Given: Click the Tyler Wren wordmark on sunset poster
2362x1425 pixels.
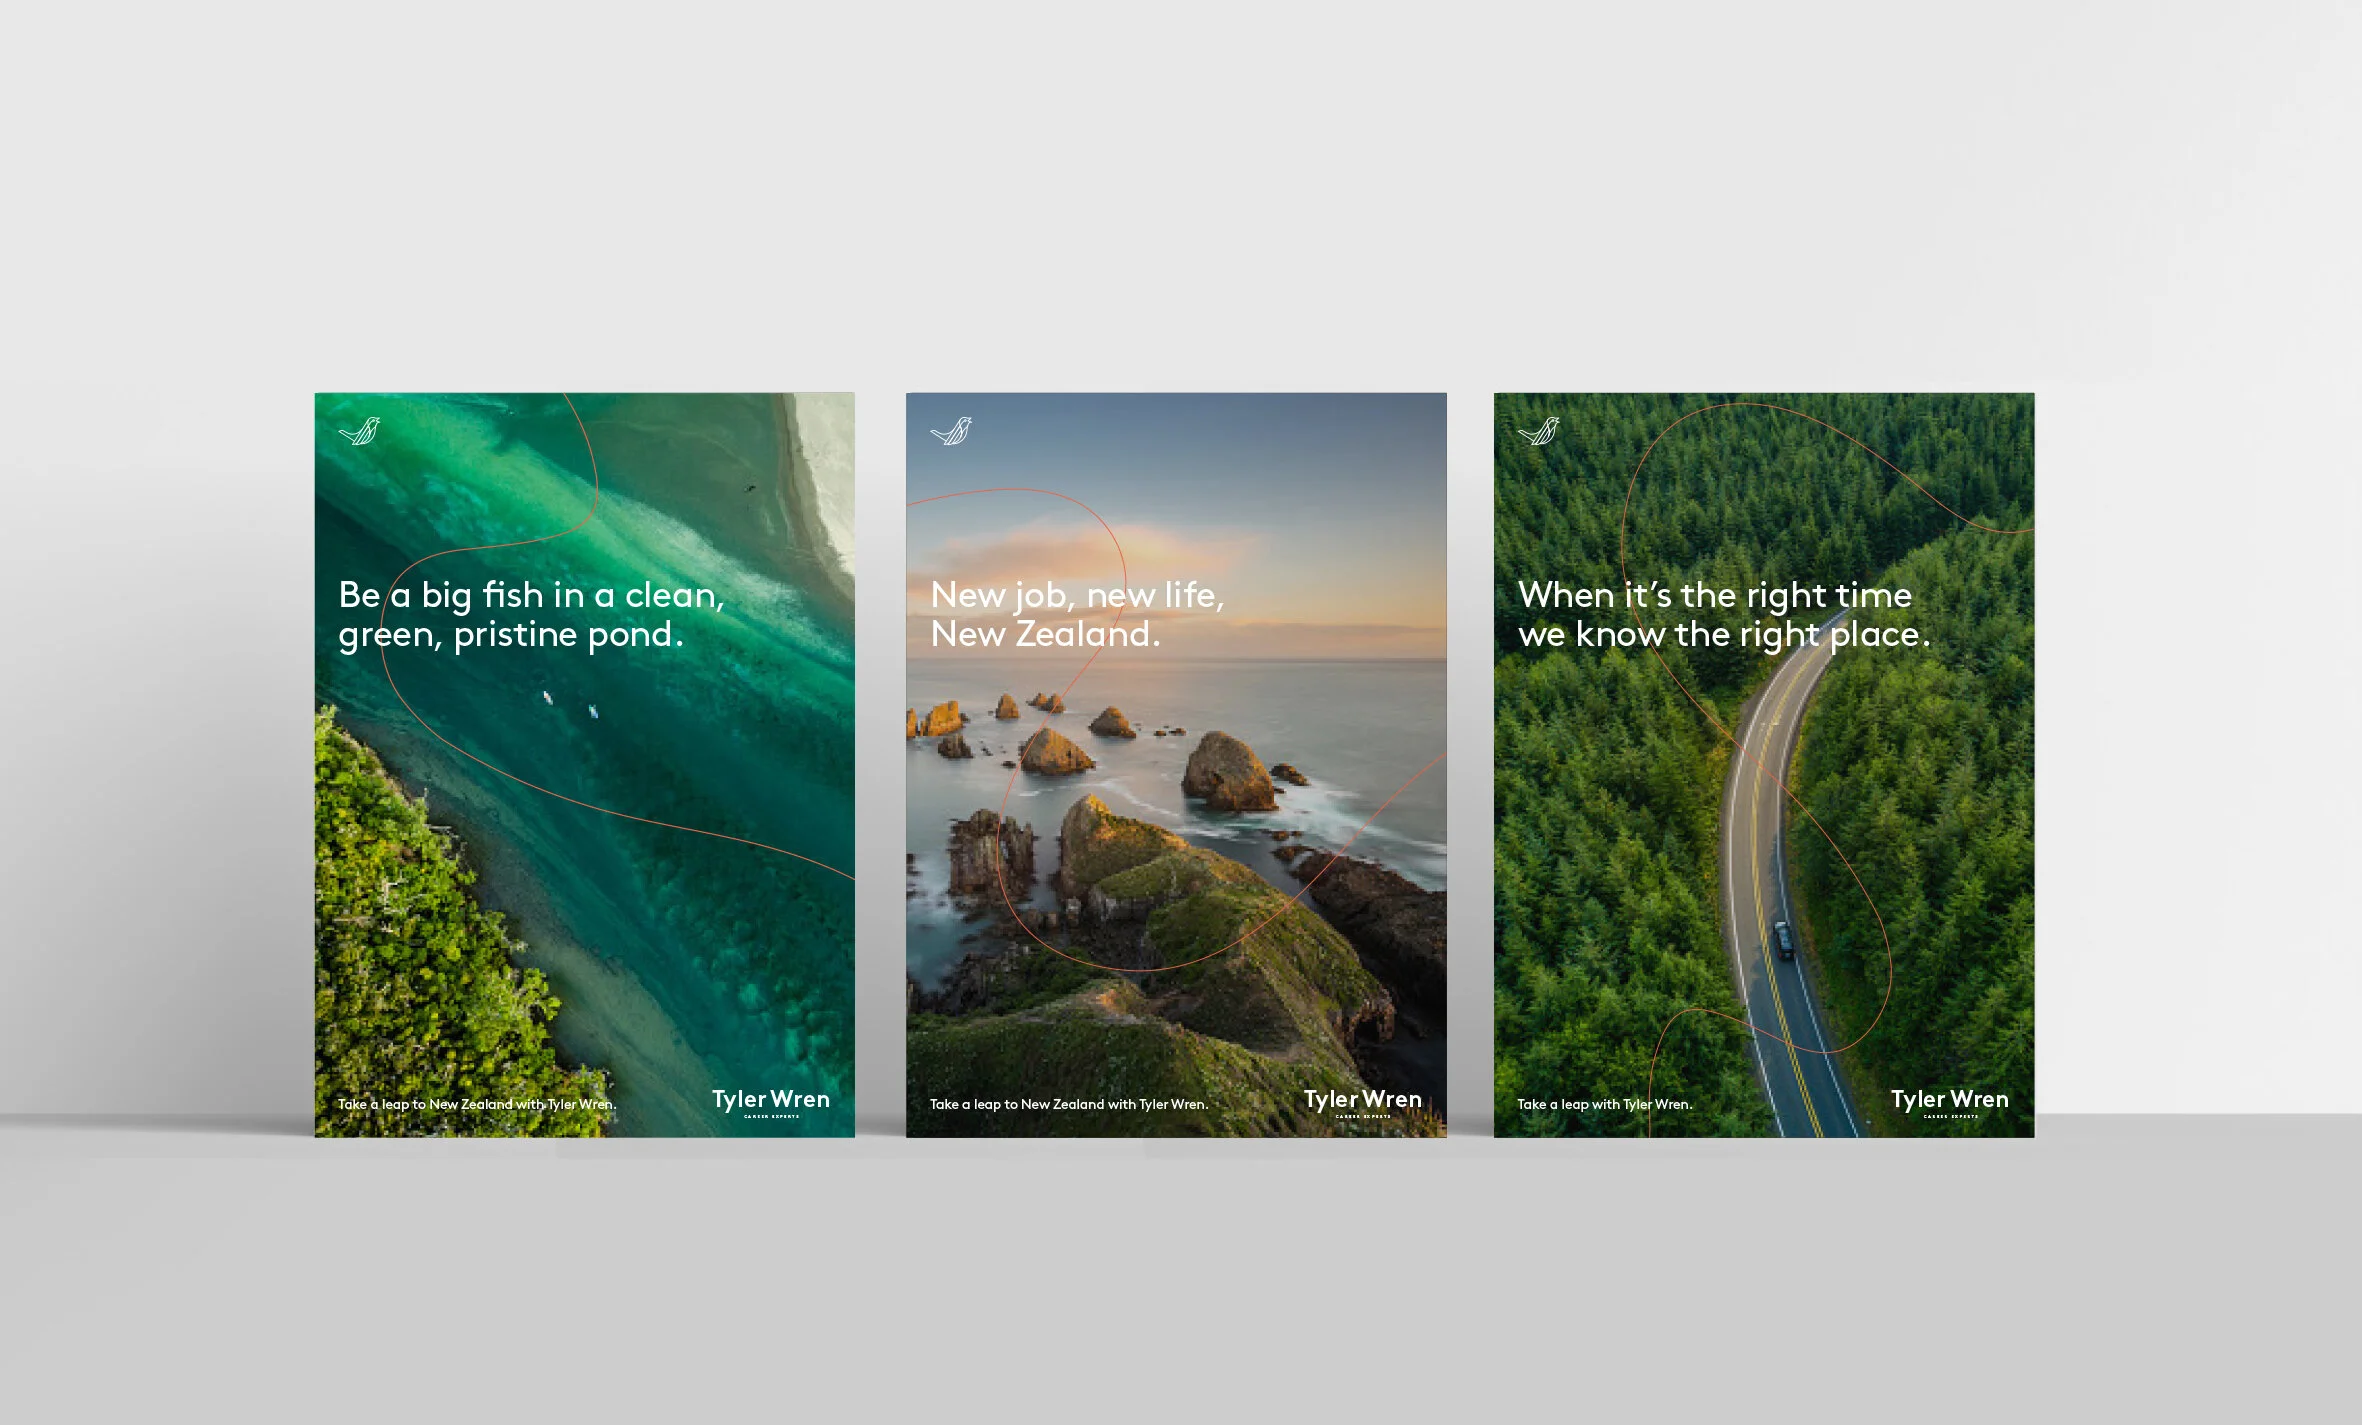Looking at the screenshot, I should click(1362, 1100).
